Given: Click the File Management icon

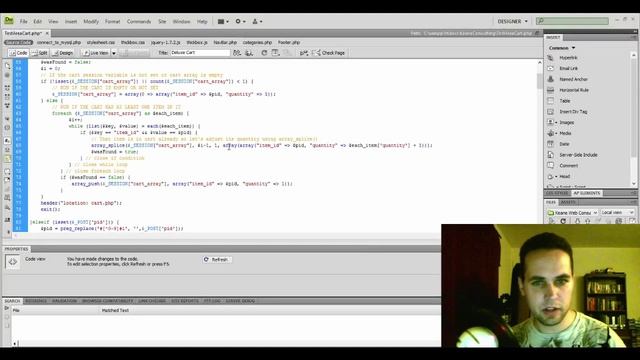Looking at the screenshot, I should [237, 53].
